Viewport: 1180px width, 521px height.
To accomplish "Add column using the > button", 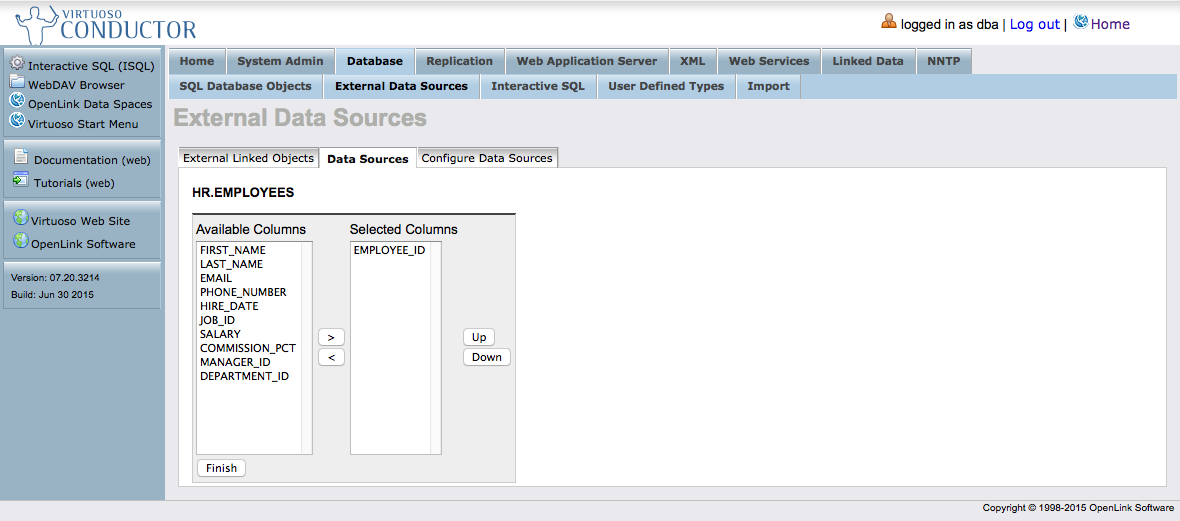I will click(x=331, y=337).
